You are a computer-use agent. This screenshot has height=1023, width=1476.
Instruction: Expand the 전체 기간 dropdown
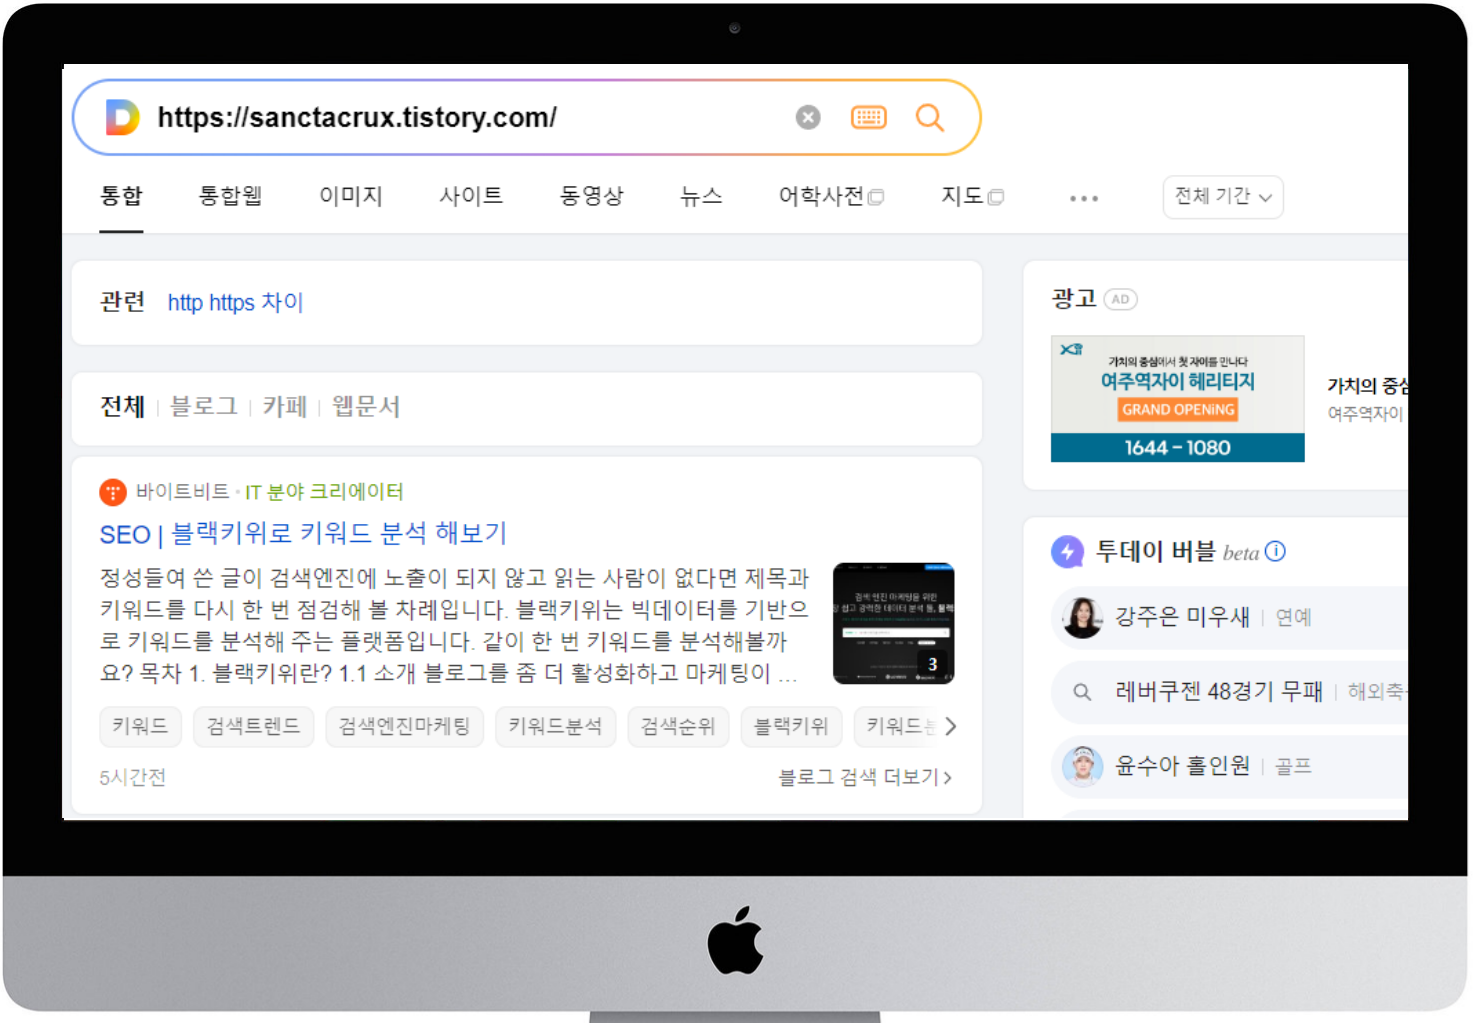[1223, 197]
